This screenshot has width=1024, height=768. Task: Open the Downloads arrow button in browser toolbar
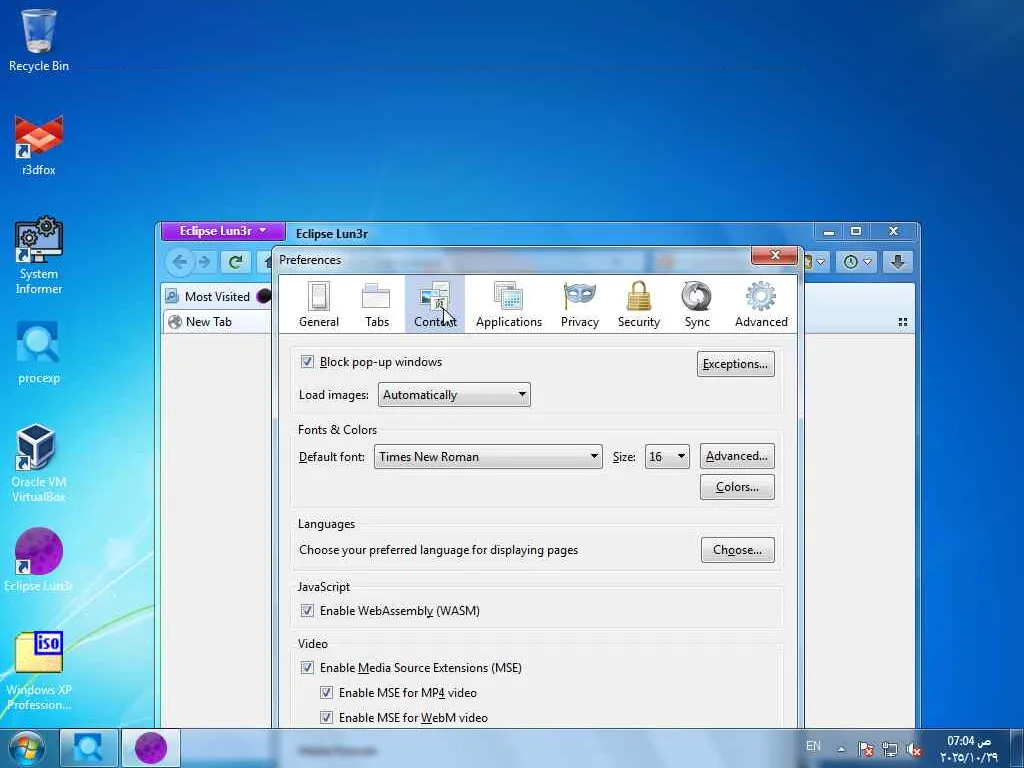click(x=897, y=262)
